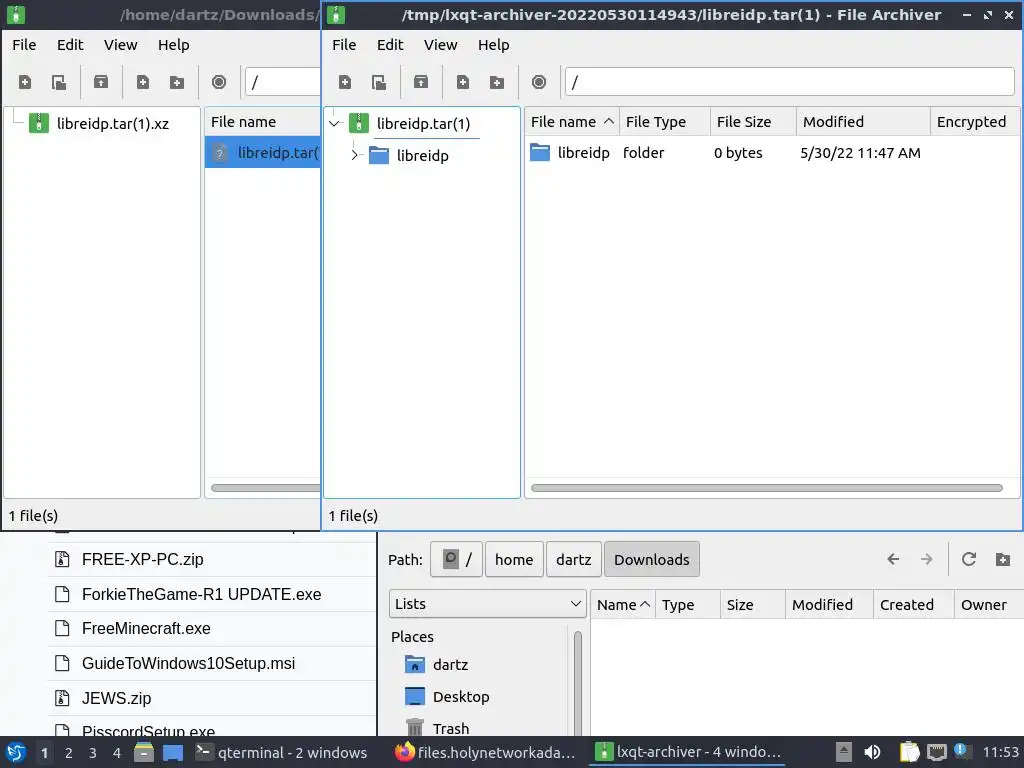The height and width of the screenshot is (768, 1024).
Task: Click the dartz path button
Action: (573, 560)
